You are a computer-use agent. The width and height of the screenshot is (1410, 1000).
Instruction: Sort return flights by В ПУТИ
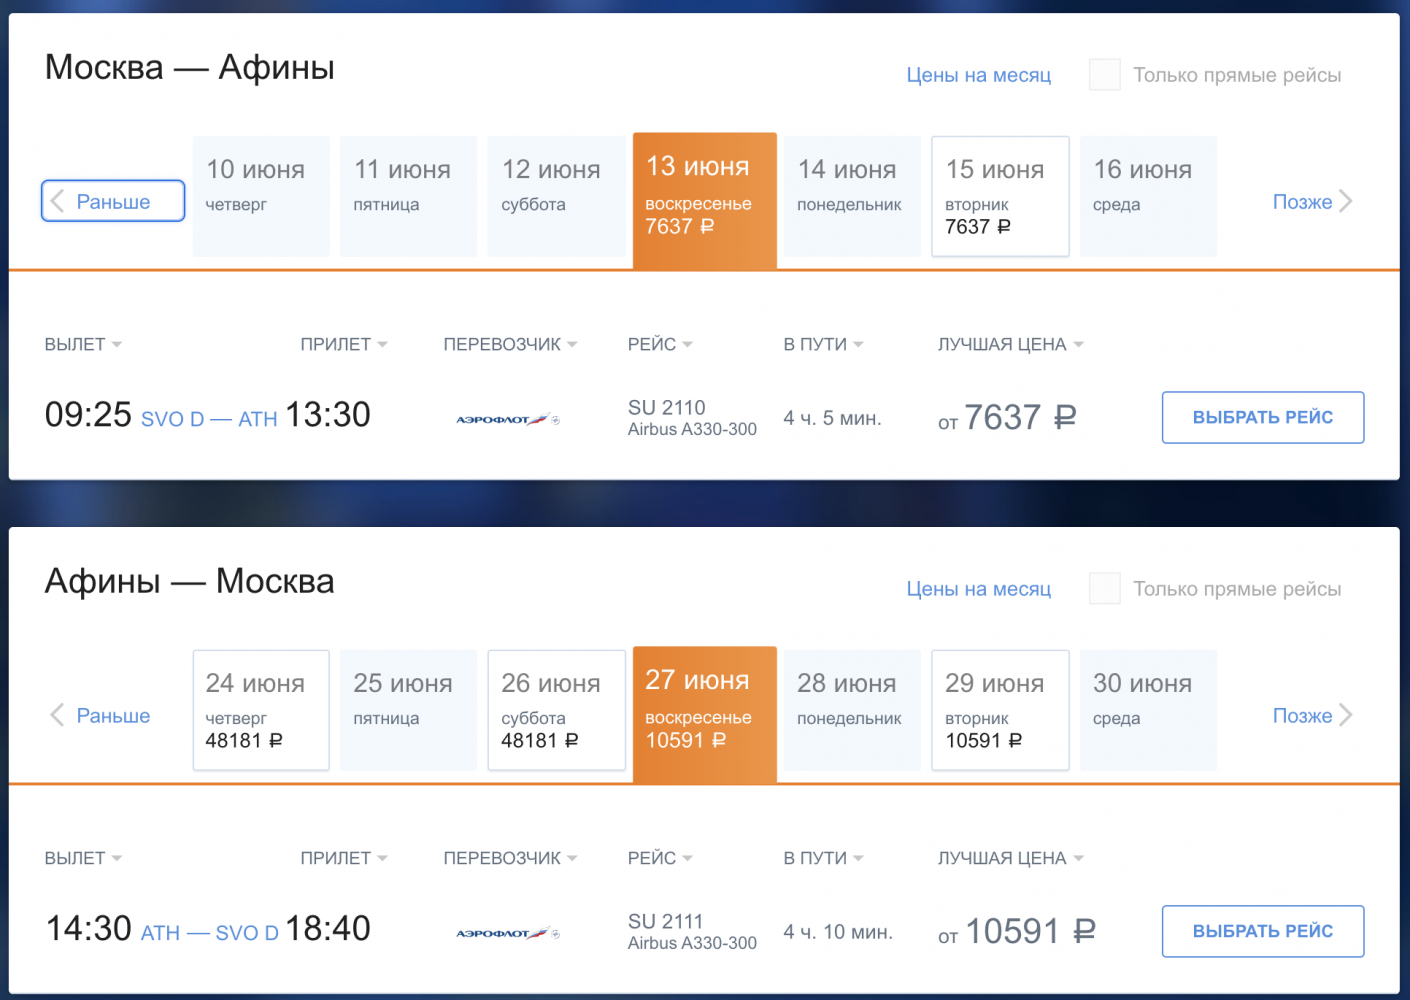pos(823,858)
